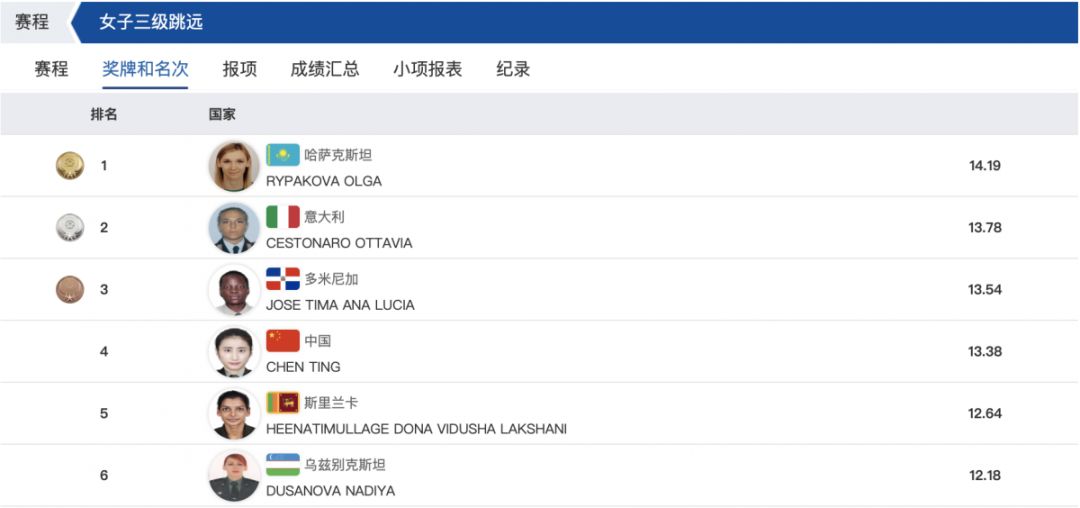Viewport: 1080px width, 508px height.
Task: Click the China flag icon
Action: point(283,341)
